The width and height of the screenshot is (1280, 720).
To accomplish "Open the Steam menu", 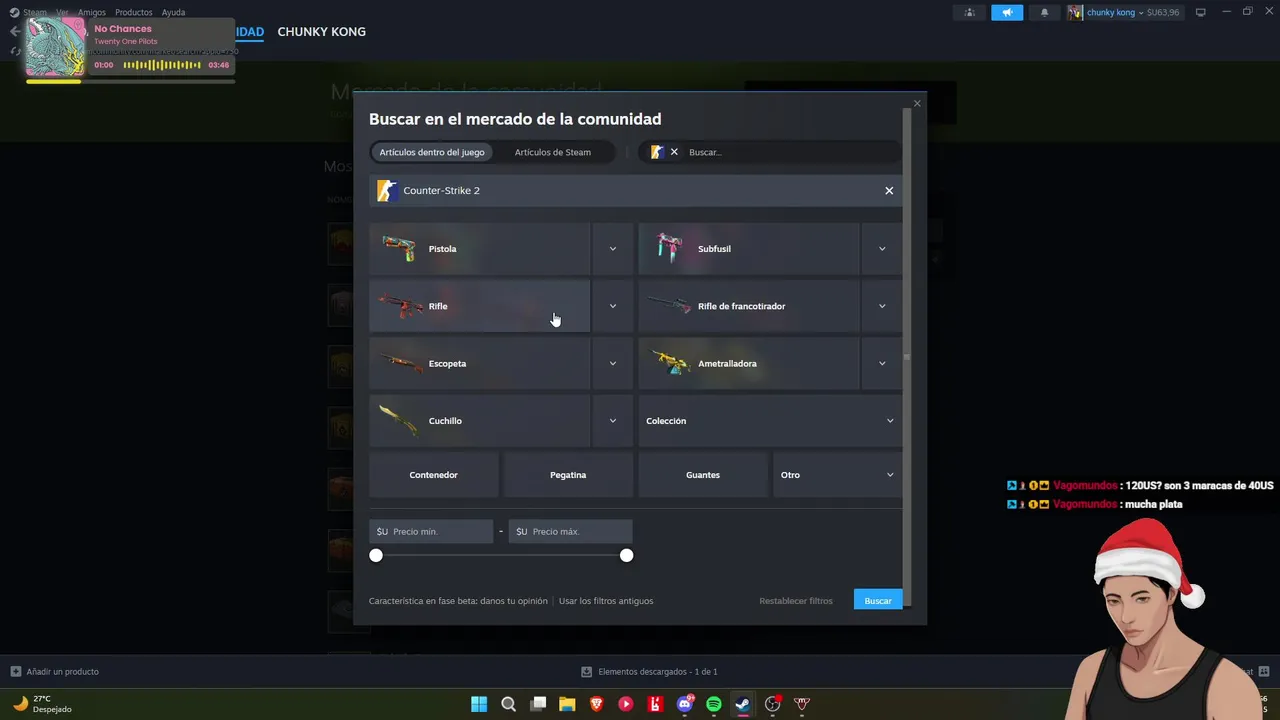I will coord(35,12).
